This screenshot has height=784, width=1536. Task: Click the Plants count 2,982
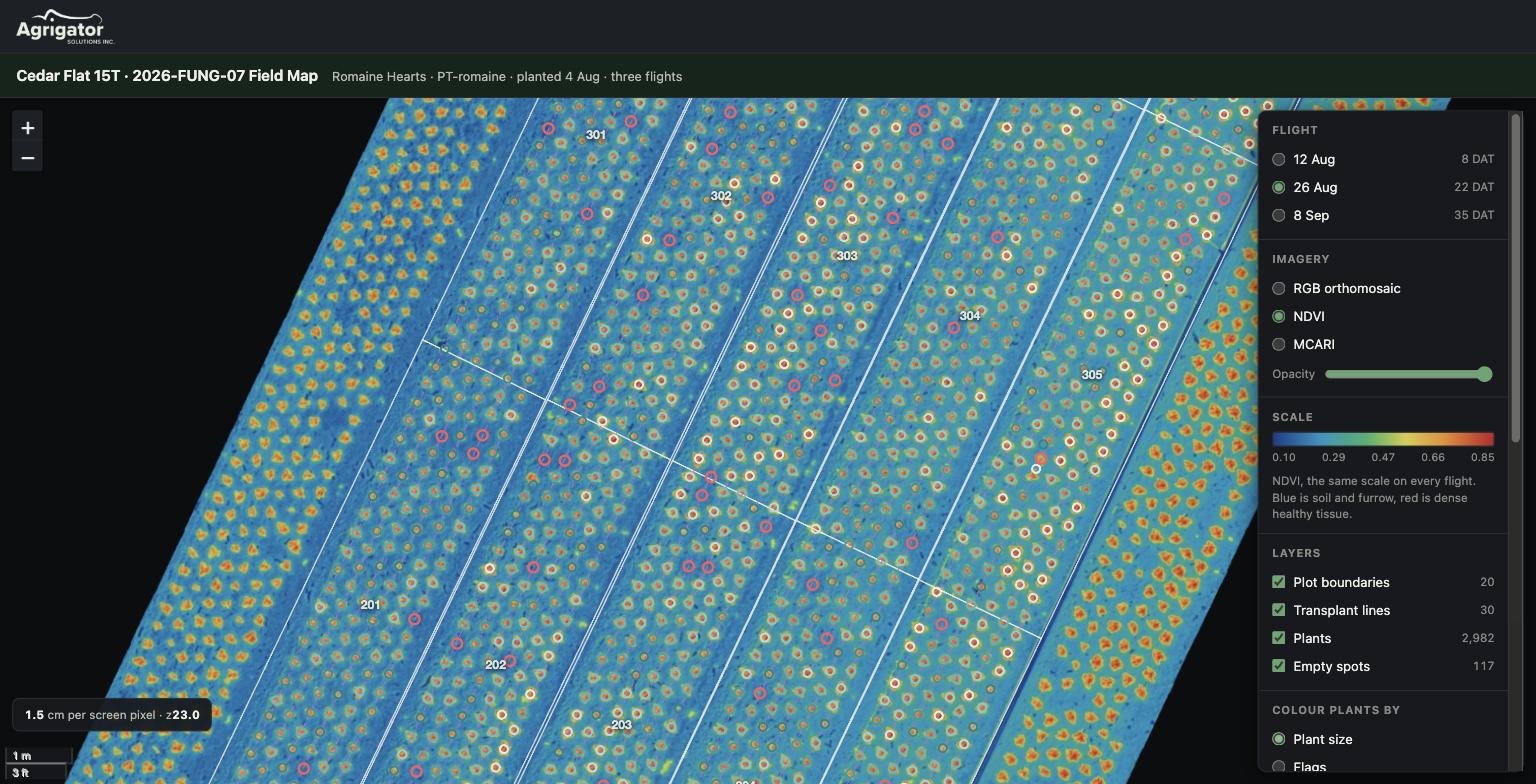click(x=1476, y=638)
